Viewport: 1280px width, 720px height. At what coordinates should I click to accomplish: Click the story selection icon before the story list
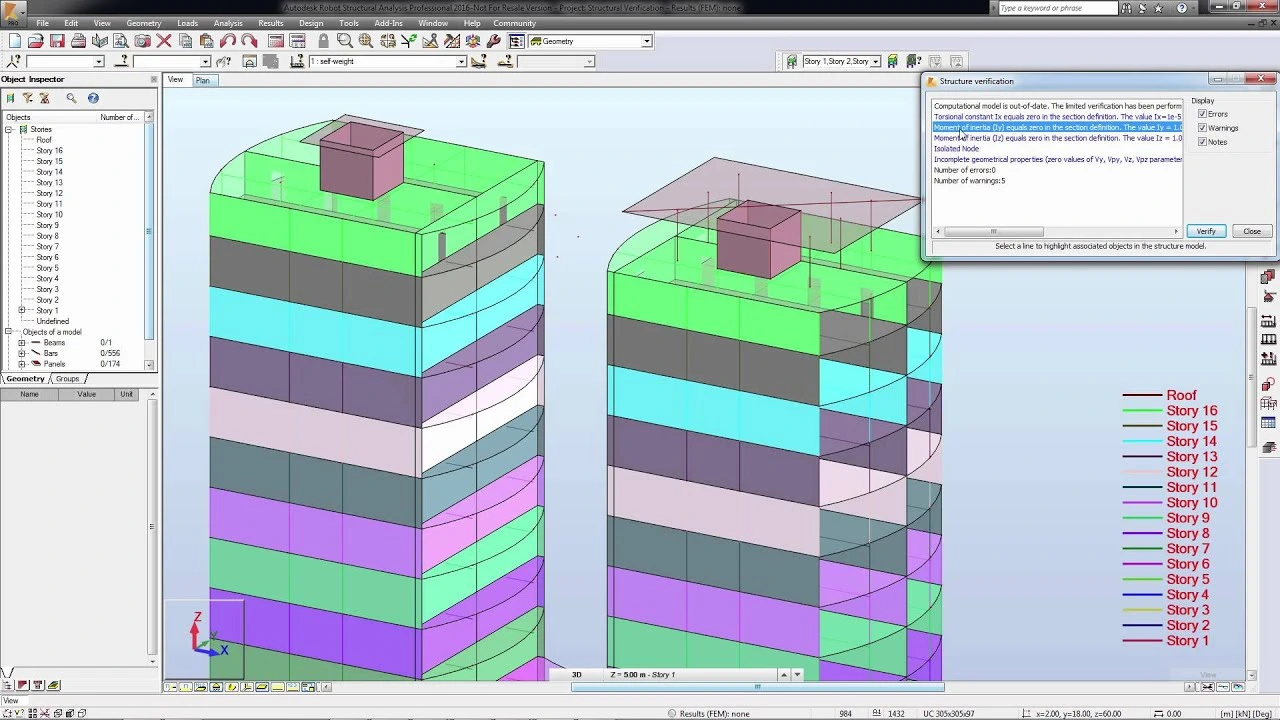(x=792, y=61)
